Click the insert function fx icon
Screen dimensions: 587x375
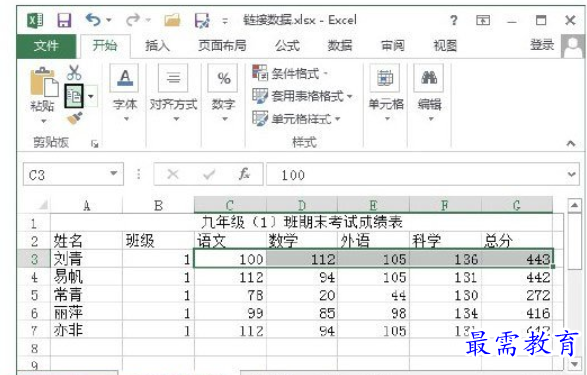pyautogui.click(x=244, y=174)
